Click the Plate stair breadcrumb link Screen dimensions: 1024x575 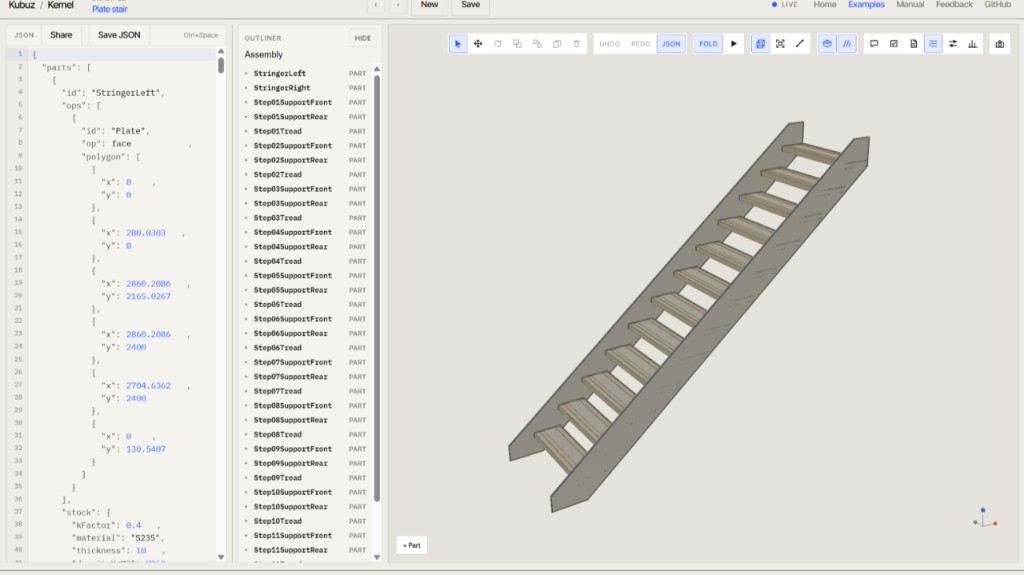coord(110,9)
